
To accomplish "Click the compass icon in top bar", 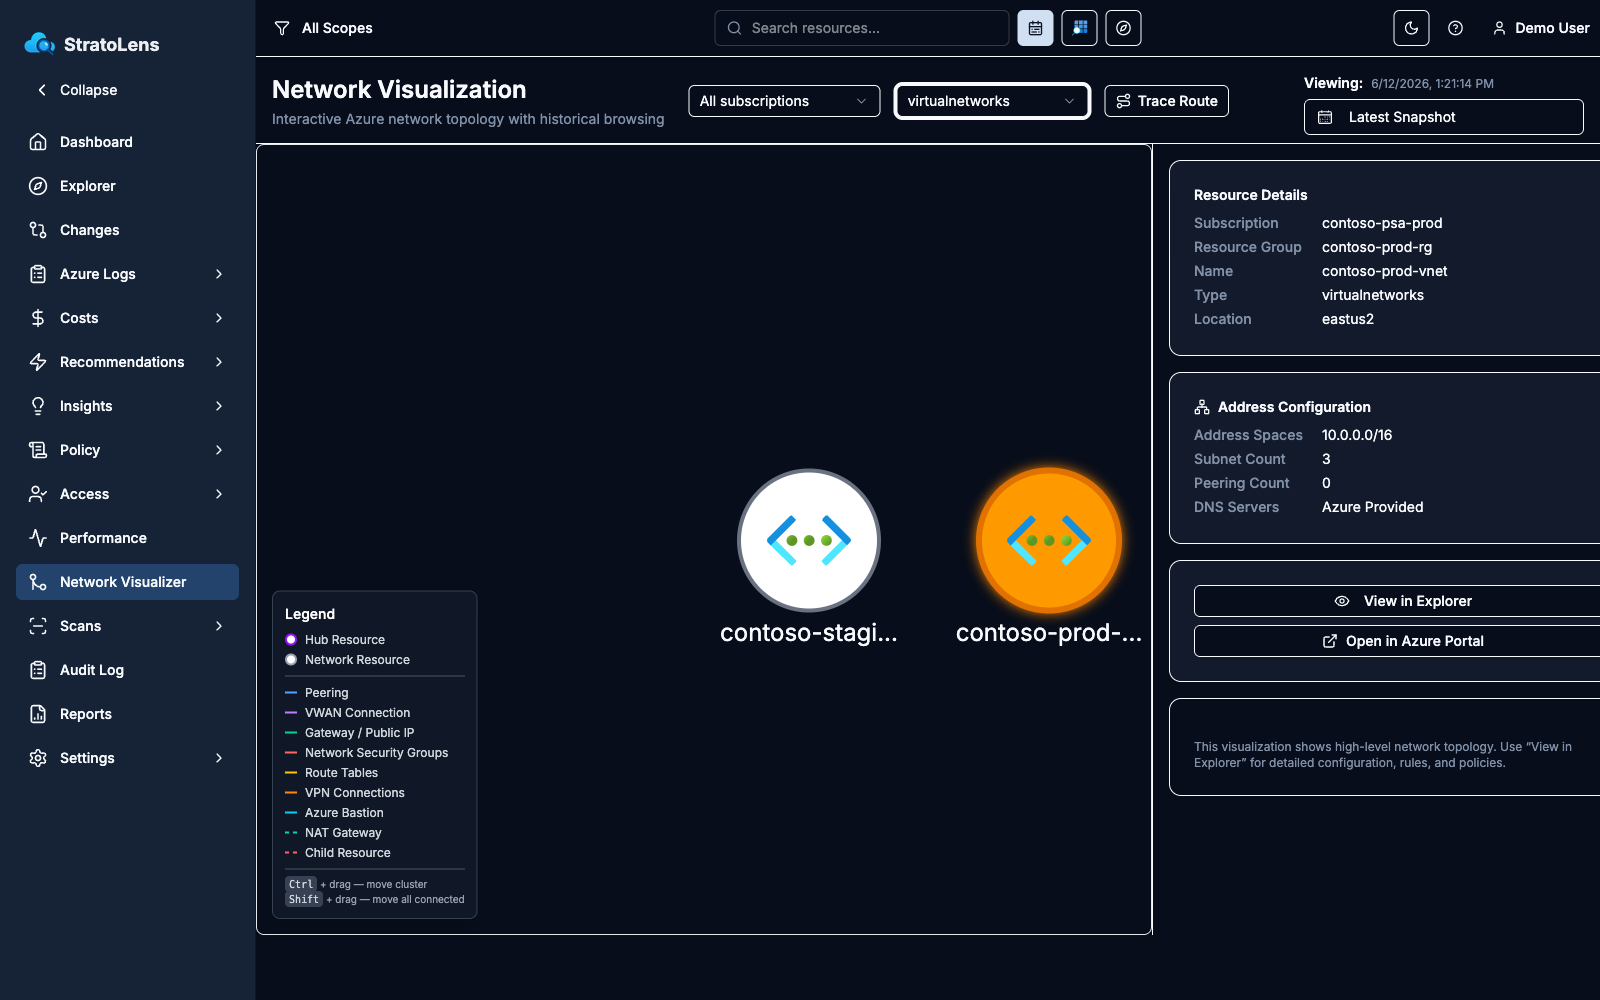I will coord(1123,28).
